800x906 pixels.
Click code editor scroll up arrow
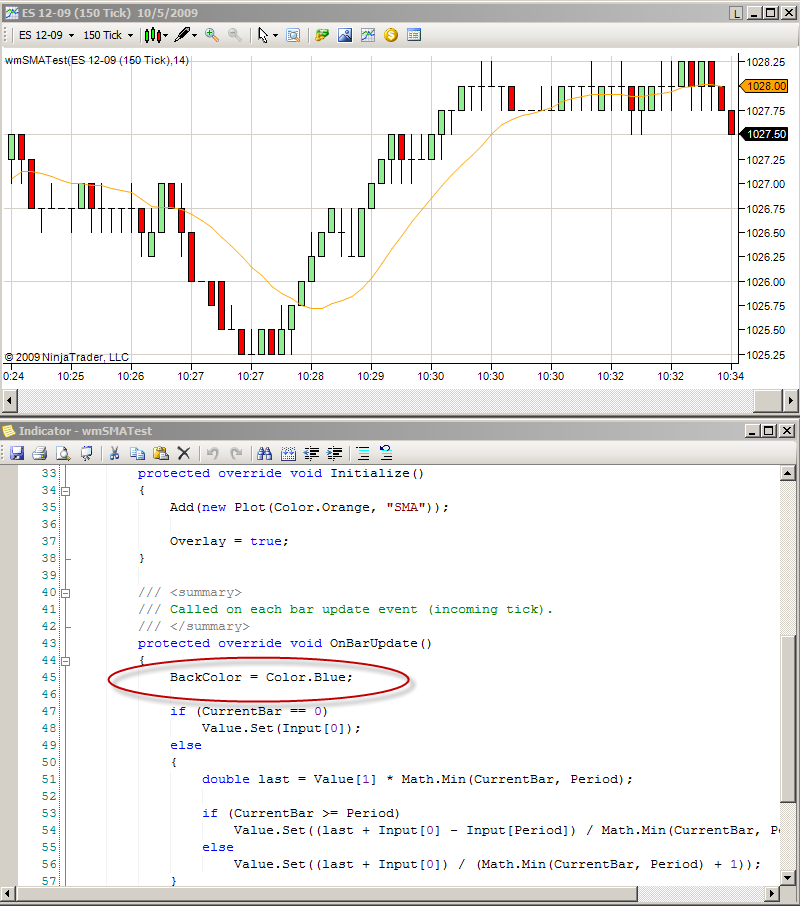[x=788, y=474]
